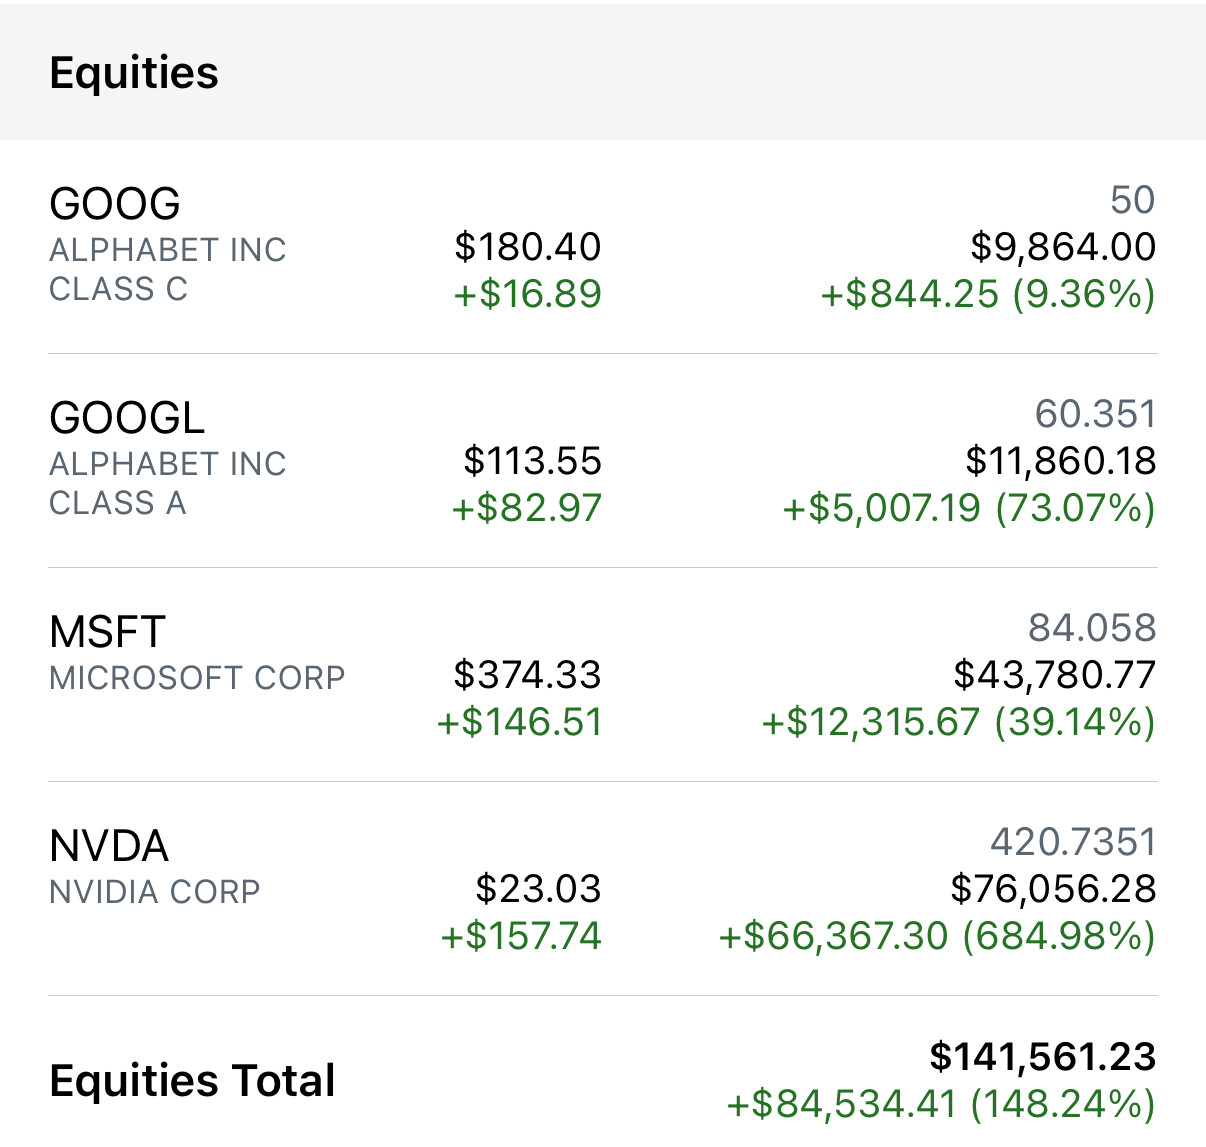Open the NVDA position details
The width and height of the screenshot is (1206, 1147).
pos(109,846)
